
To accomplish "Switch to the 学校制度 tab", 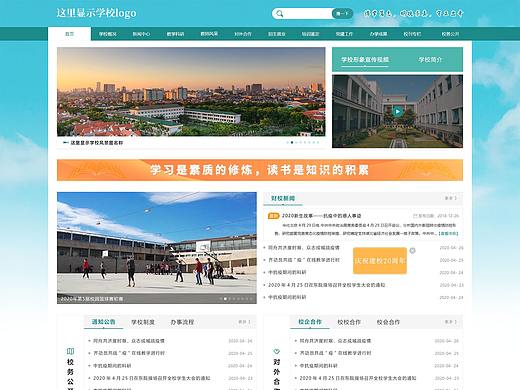I will tap(143, 322).
